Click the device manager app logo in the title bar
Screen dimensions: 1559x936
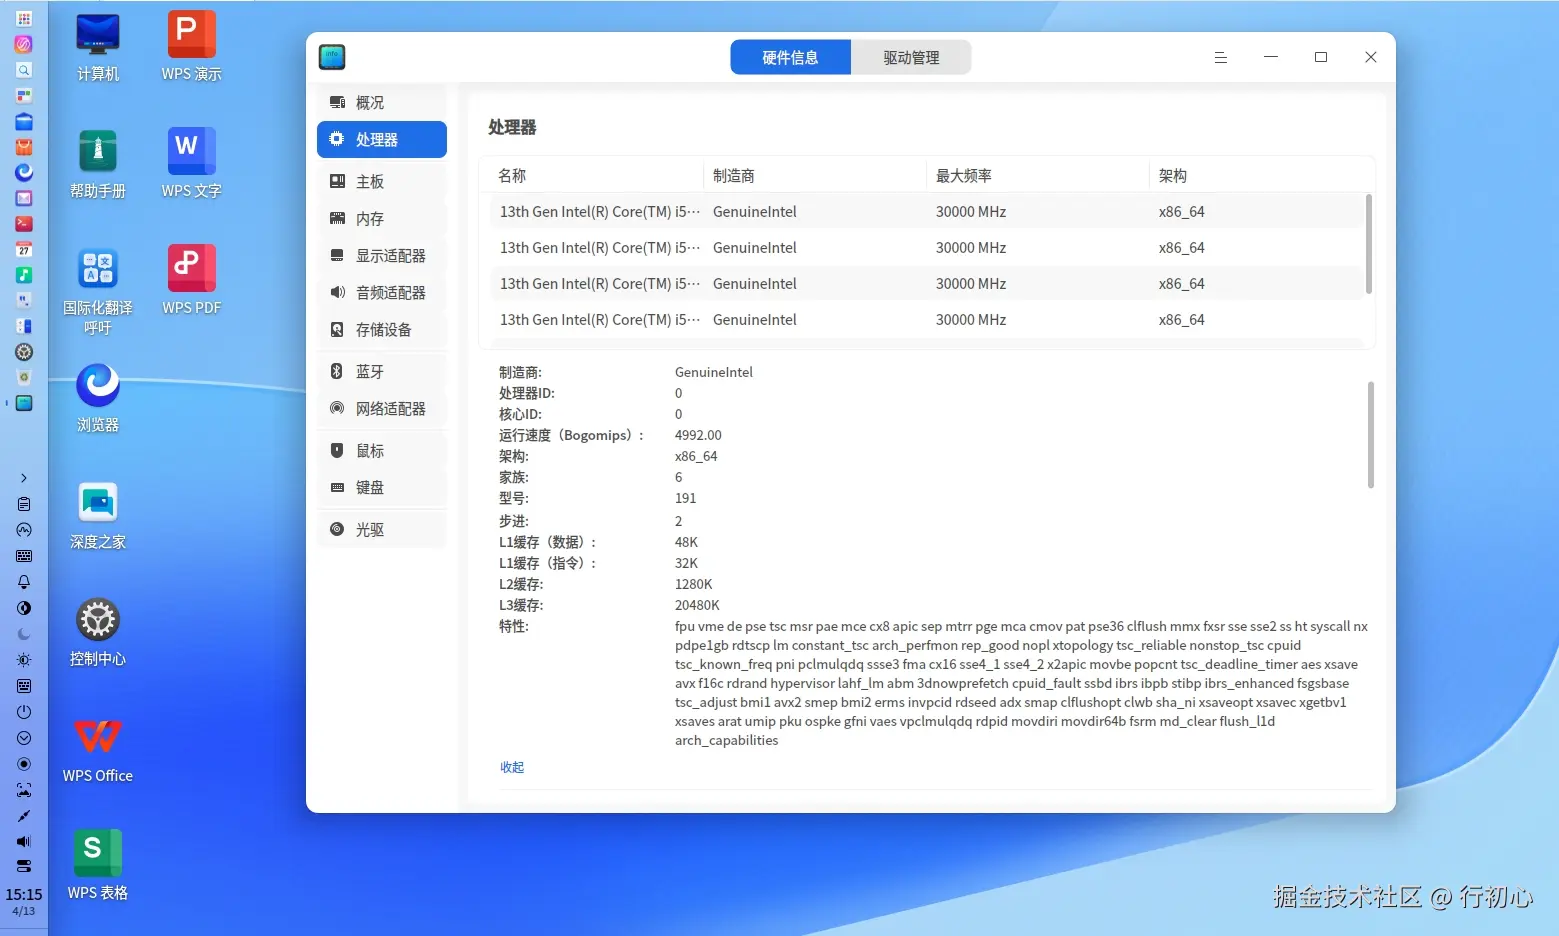click(x=332, y=57)
